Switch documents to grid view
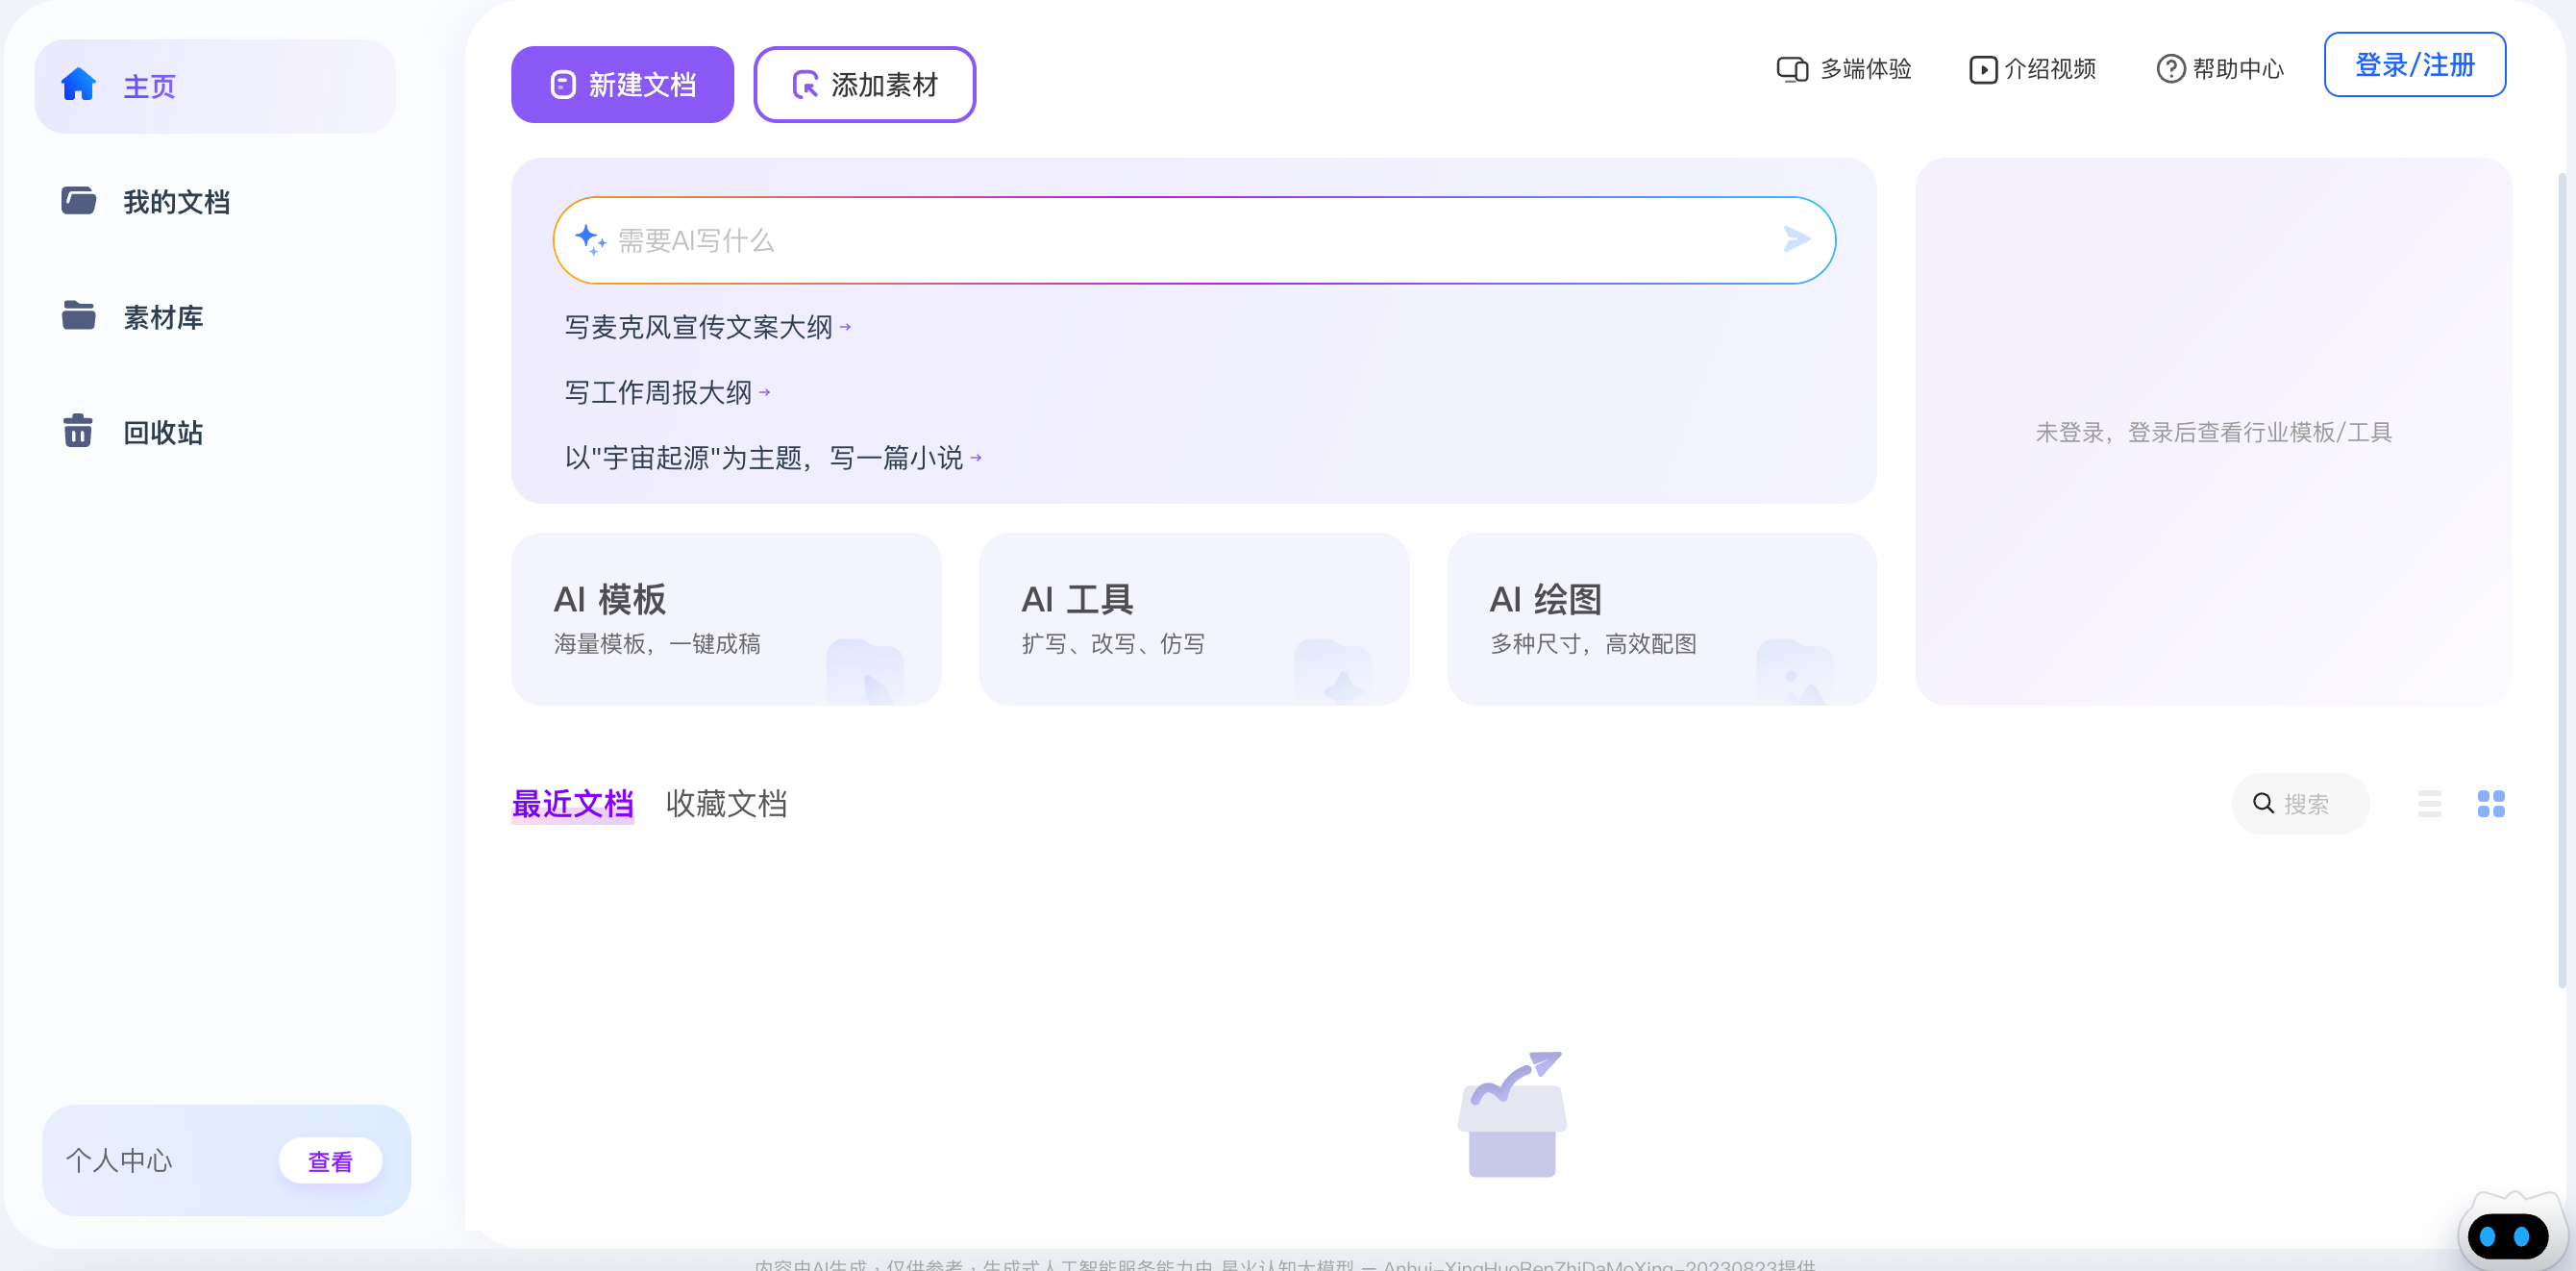Screen dimensions: 2576x1271 (2492, 803)
